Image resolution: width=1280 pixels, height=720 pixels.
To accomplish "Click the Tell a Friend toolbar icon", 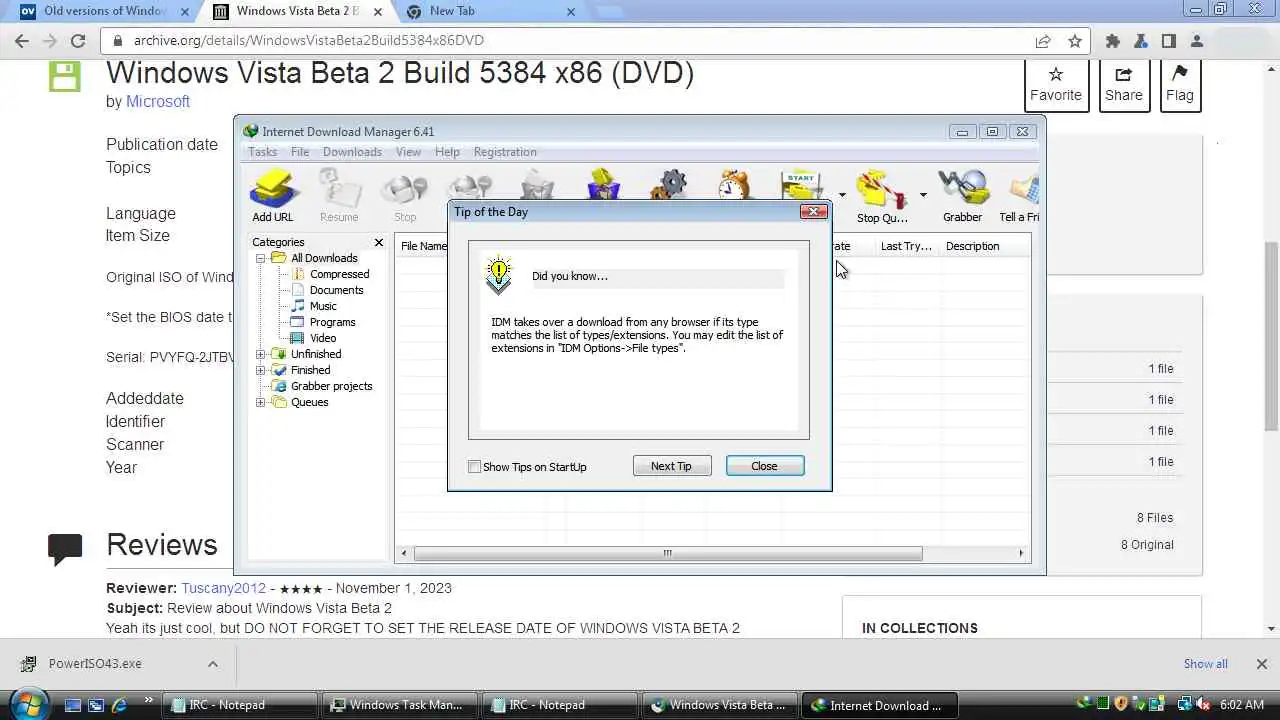I will click(1020, 195).
